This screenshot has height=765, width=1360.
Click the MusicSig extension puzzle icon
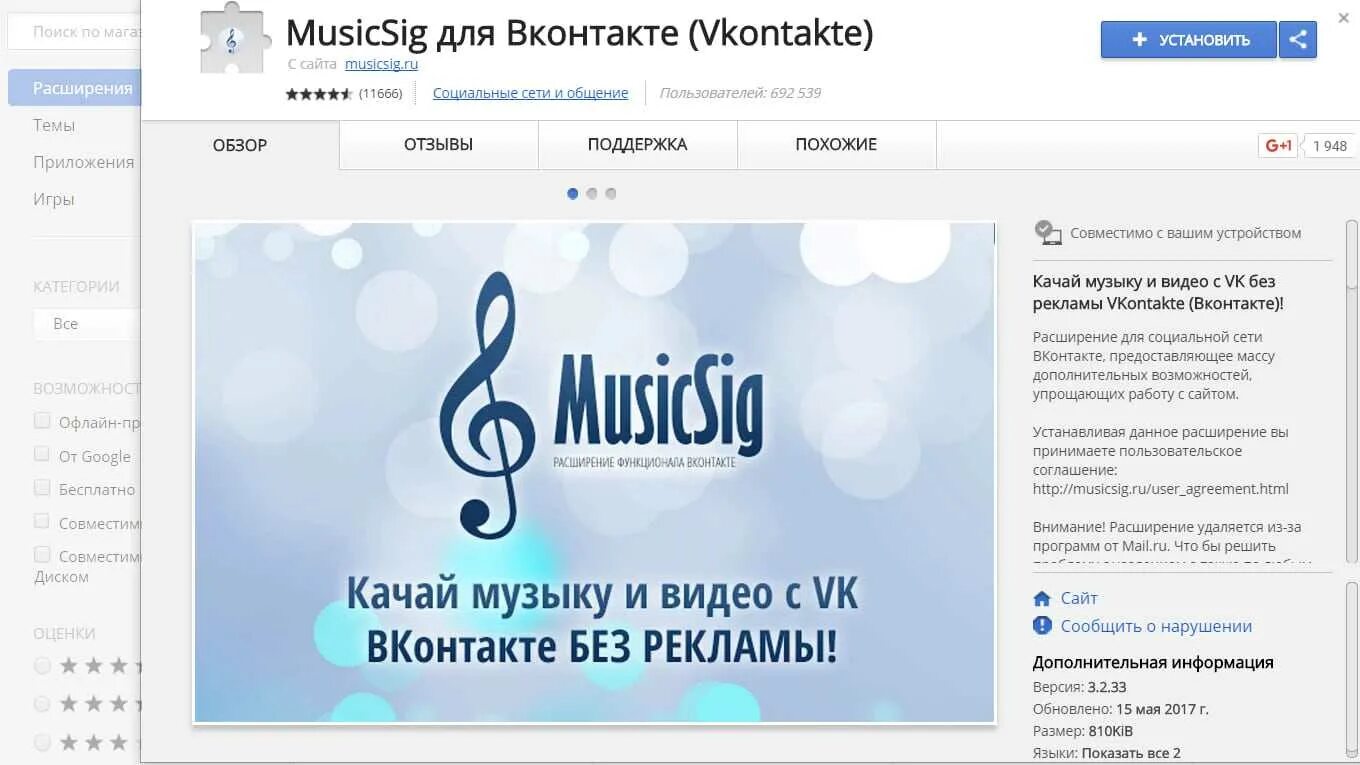[236, 40]
